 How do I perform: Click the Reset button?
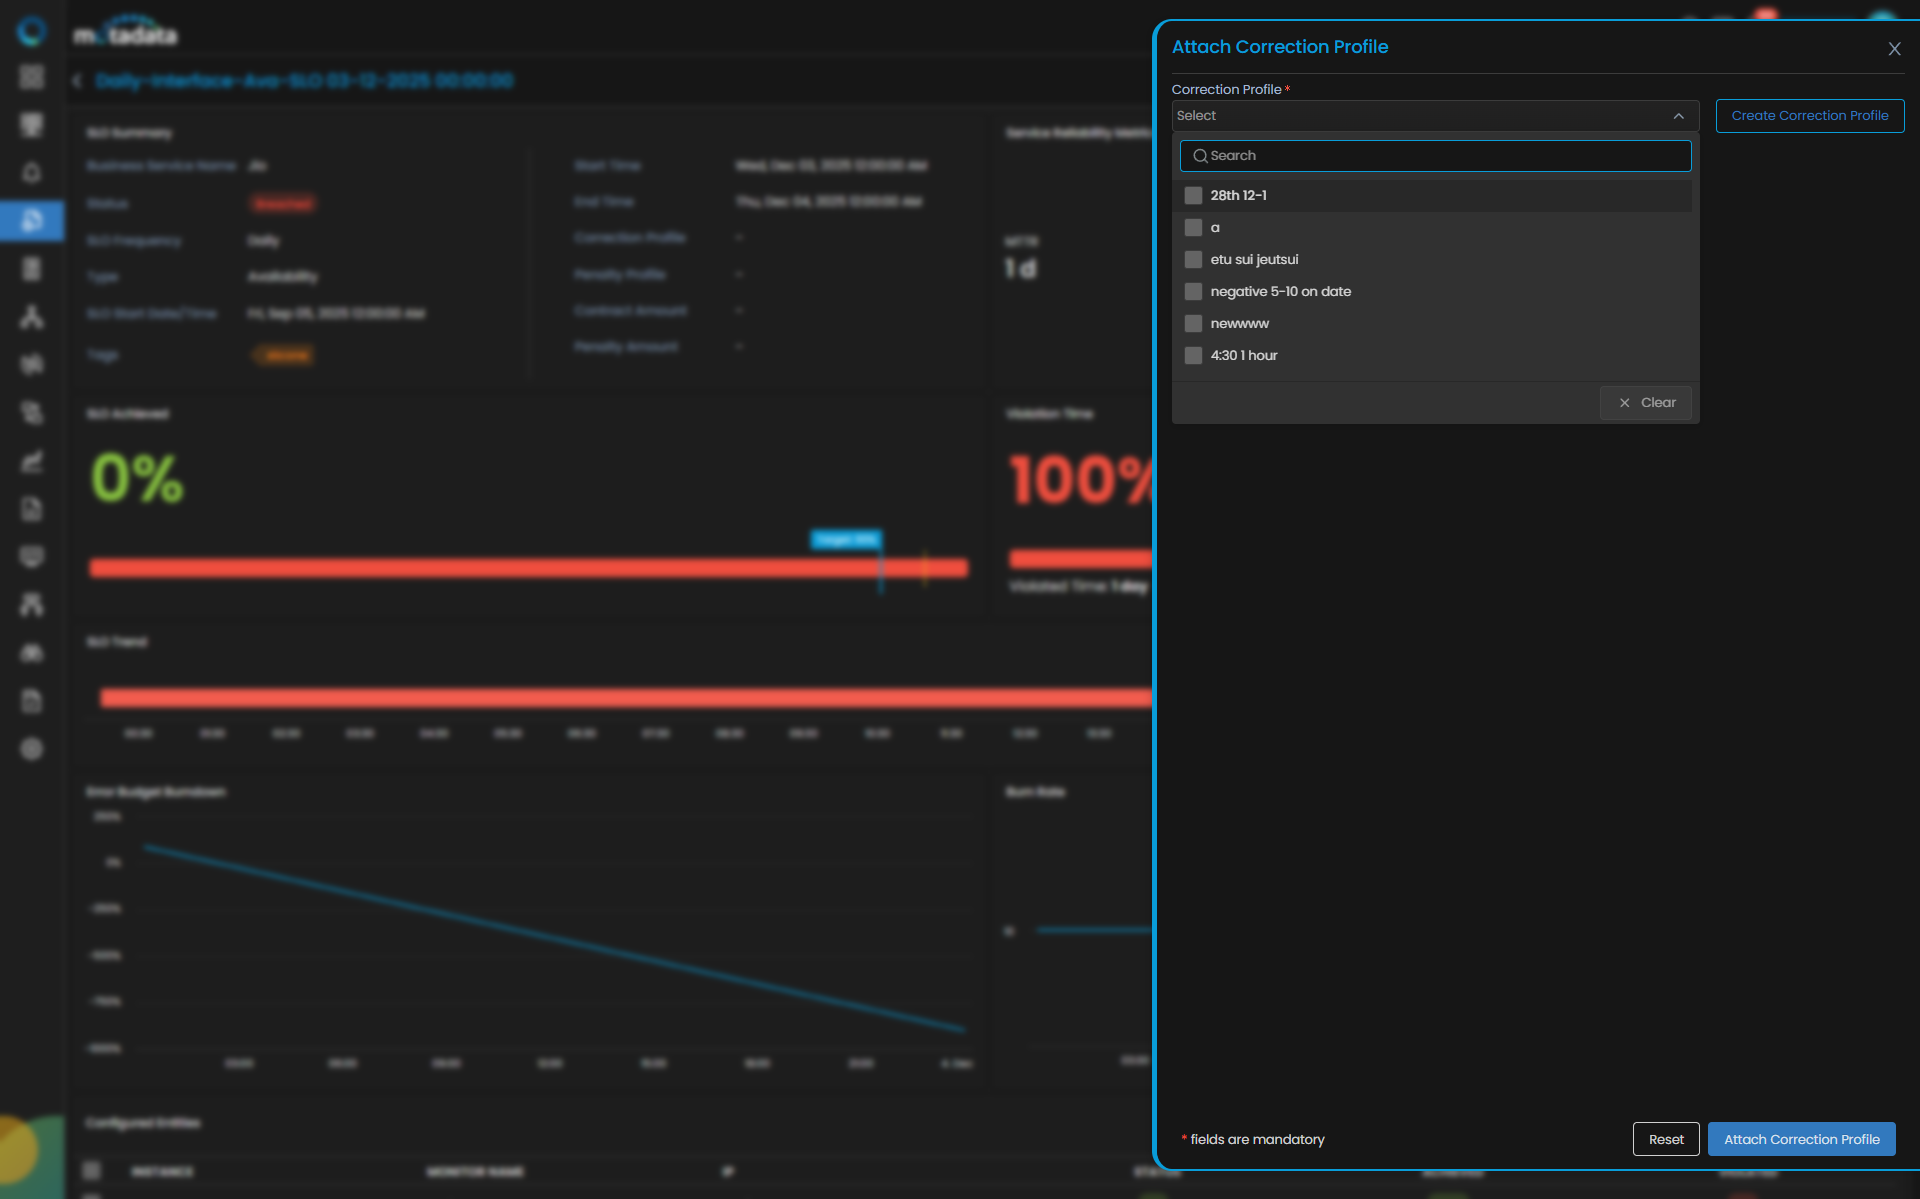[x=1666, y=1139]
